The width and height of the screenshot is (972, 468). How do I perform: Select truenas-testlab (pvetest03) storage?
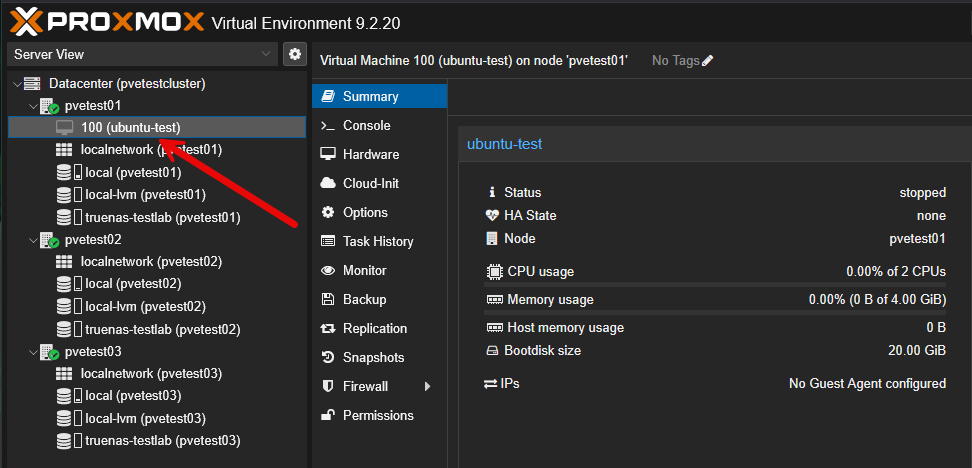pyautogui.click(x=163, y=441)
